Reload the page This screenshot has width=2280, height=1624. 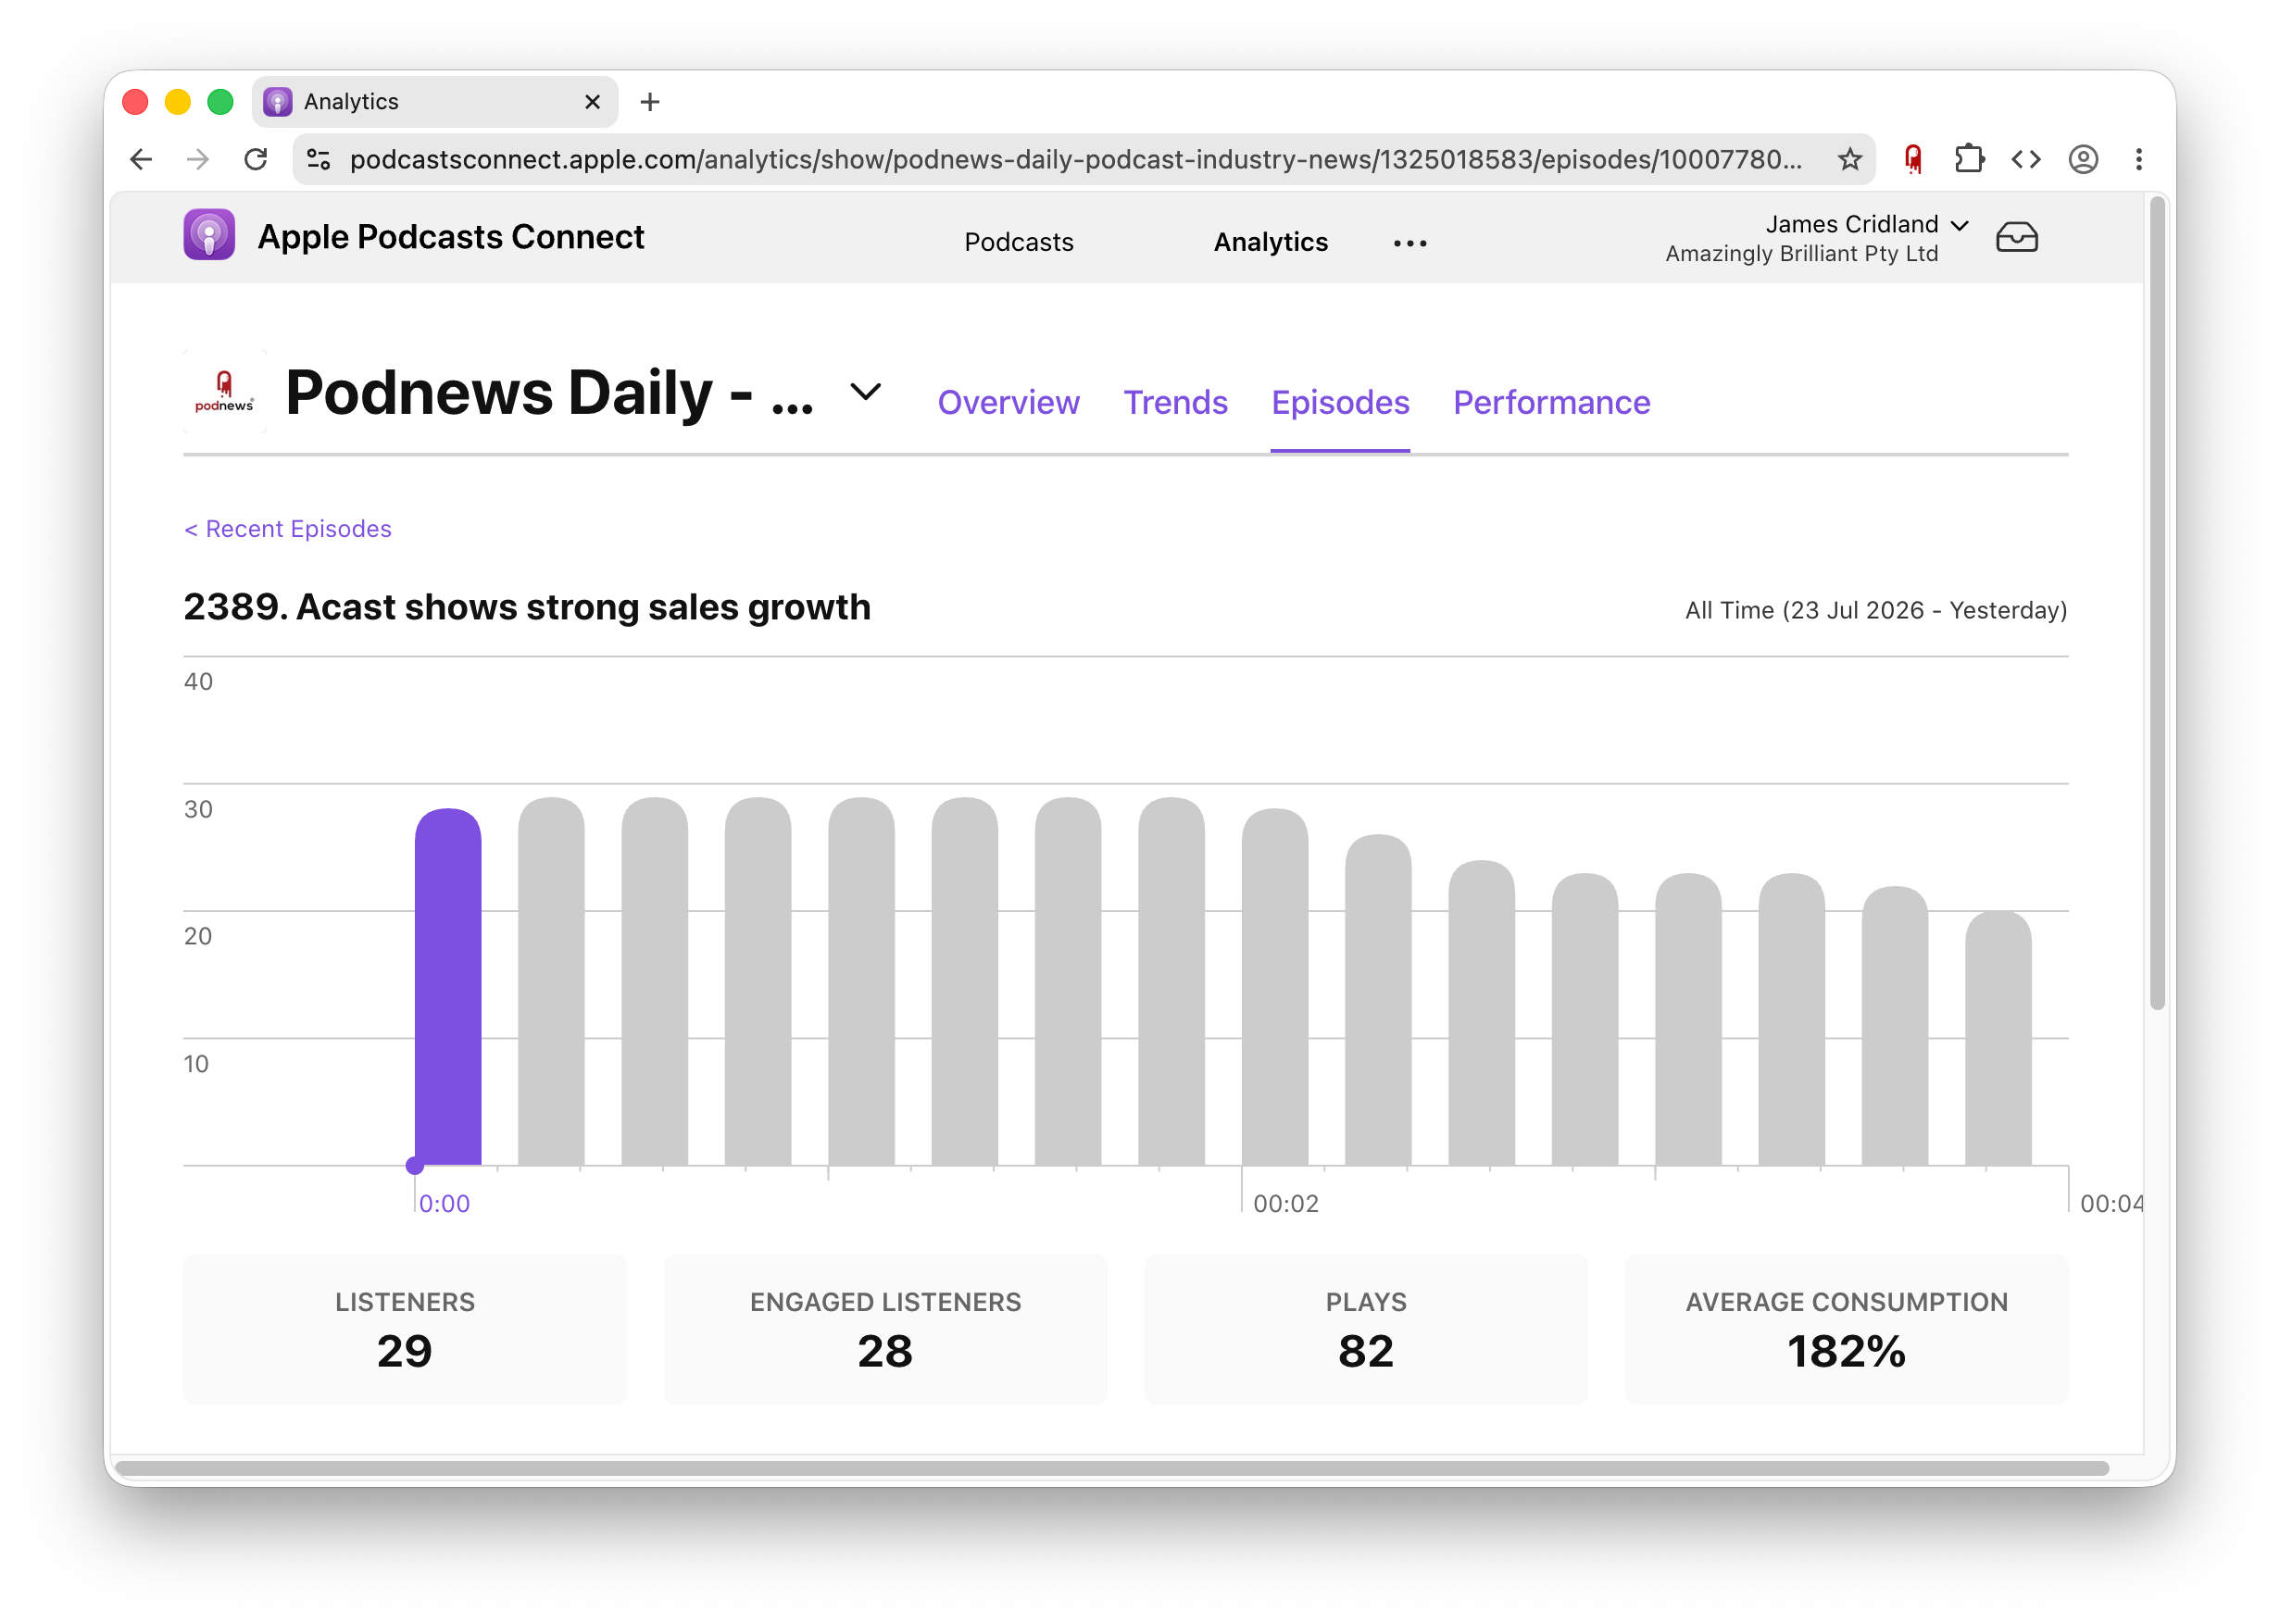(x=256, y=160)
